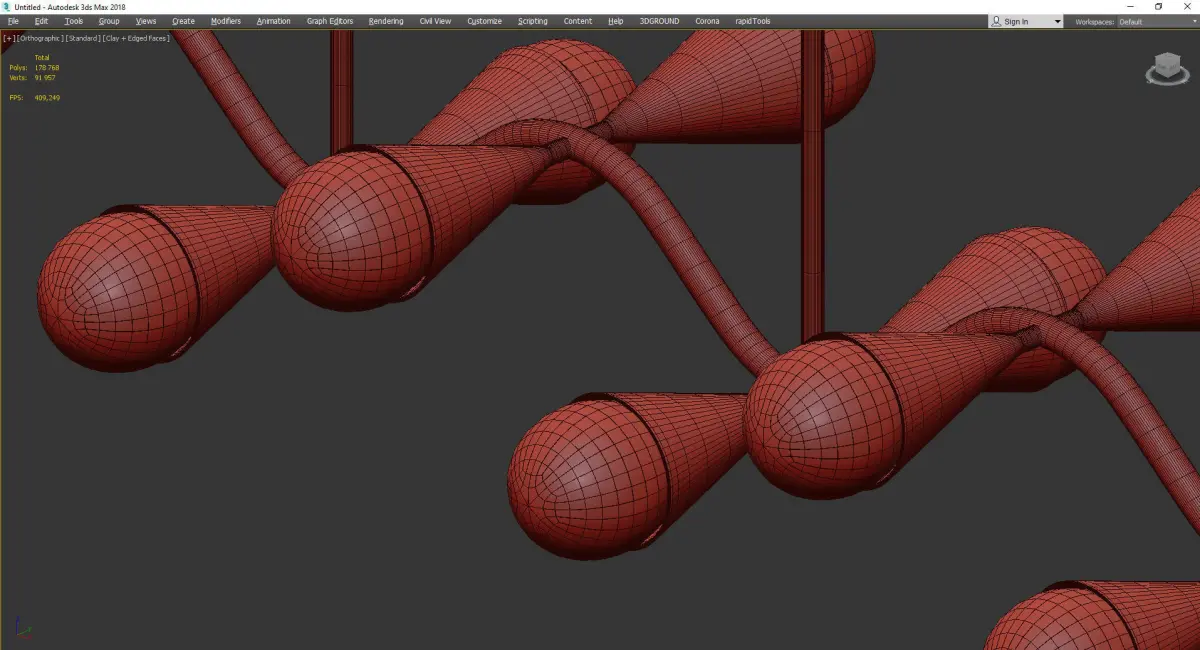Open the Workspaces Default dropdown
This screenshot has height=650, width=1200.
[x=1156, y=21]
